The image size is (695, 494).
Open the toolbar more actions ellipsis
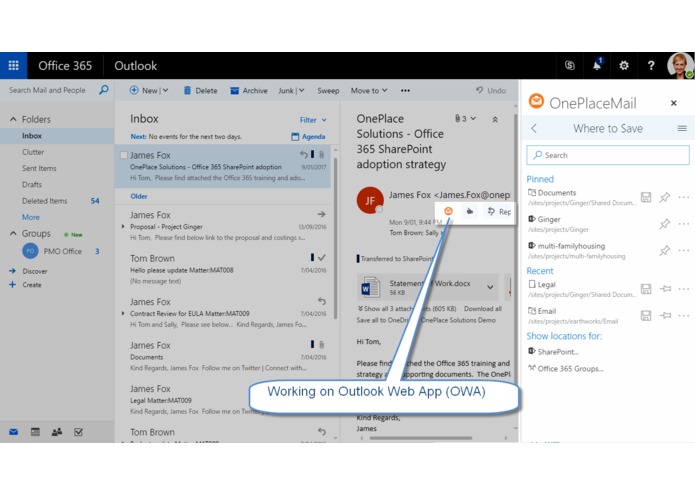click(x=405, y=90)
